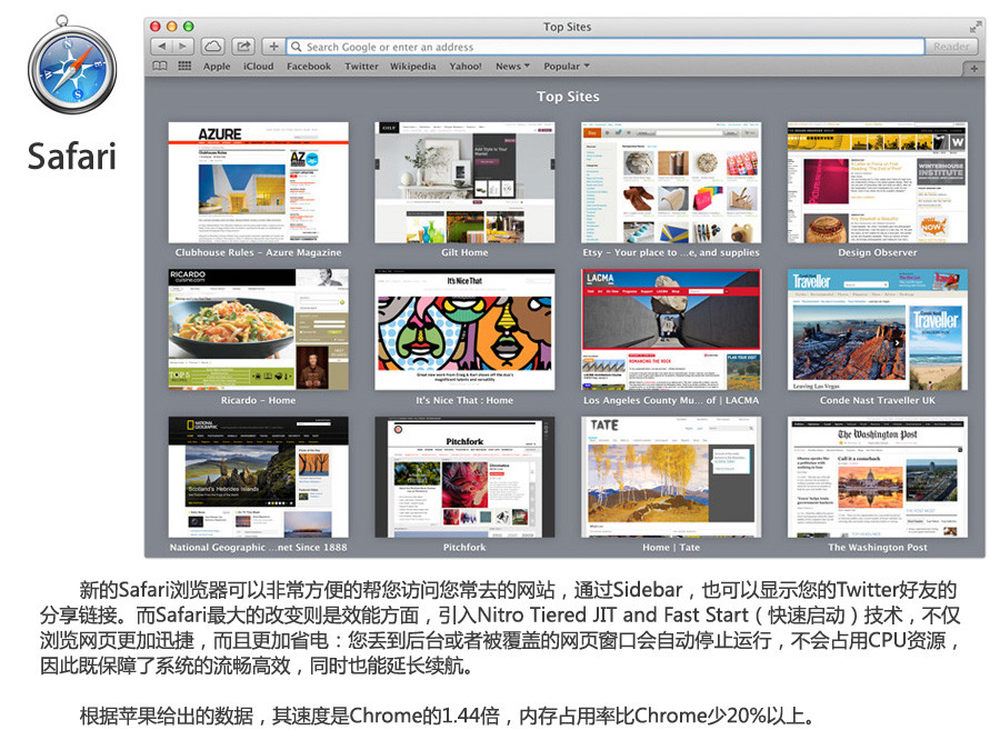Viewport: 1000px width, 750px height.
Task: Expand the Popular bookmarks dropdown
Action: coord(566,66)
